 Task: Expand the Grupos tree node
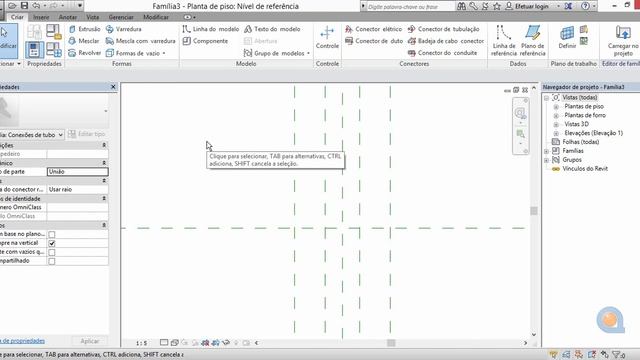coord(547,160)
